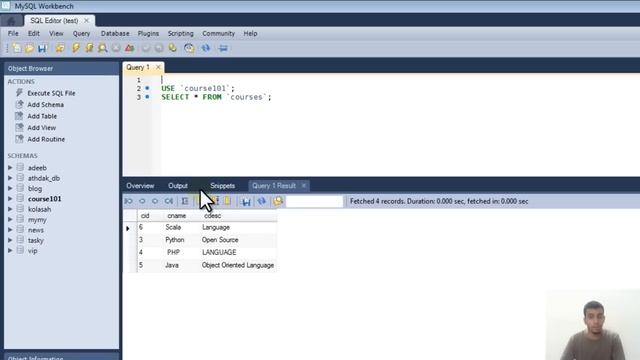The image size is (640, 360).
Task: Switch to the Snippets tab
Action: (222, 186)
